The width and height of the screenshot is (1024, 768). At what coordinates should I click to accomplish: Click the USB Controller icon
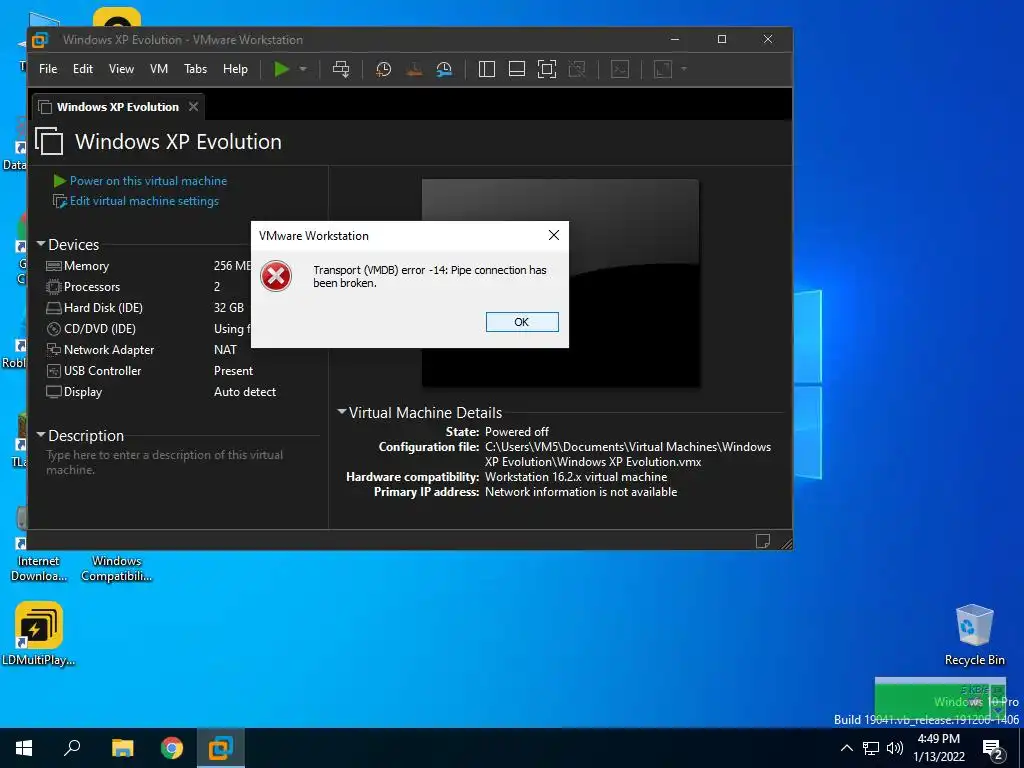54,371
